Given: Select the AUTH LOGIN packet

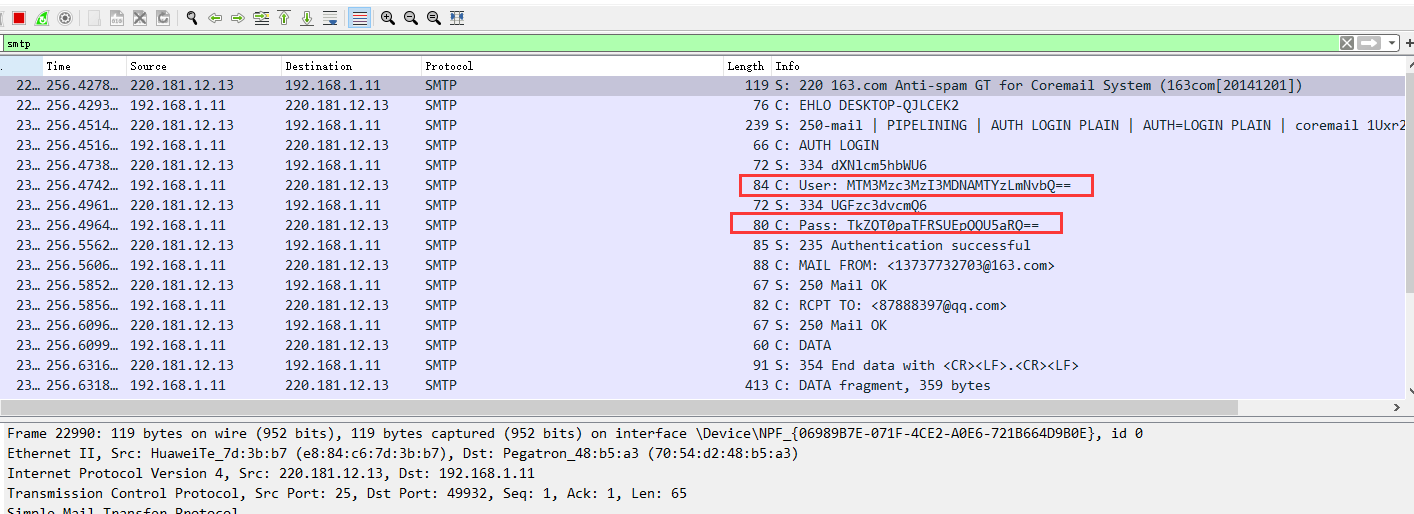Looking at the screenshot, I should pyautogui.click(x=702, y=145).
